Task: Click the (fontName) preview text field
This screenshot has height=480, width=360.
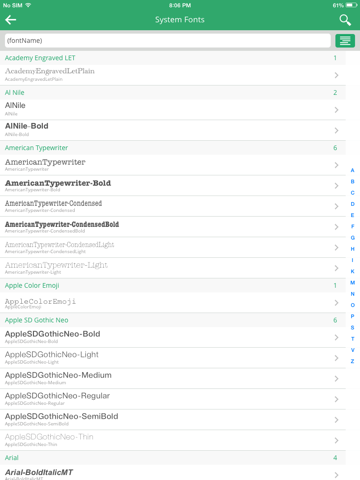Action: coord(168,41)
